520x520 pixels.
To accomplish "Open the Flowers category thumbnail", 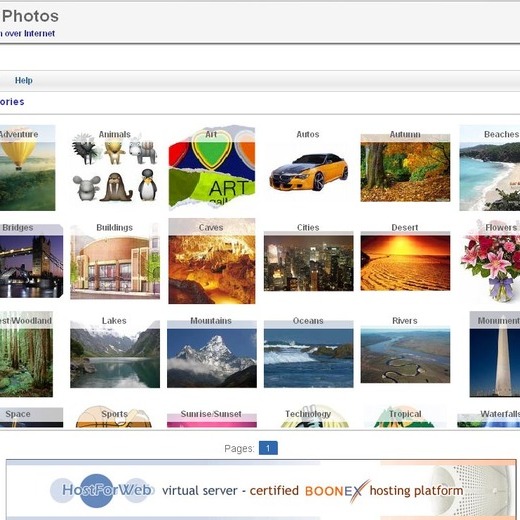I will point(490,261).
